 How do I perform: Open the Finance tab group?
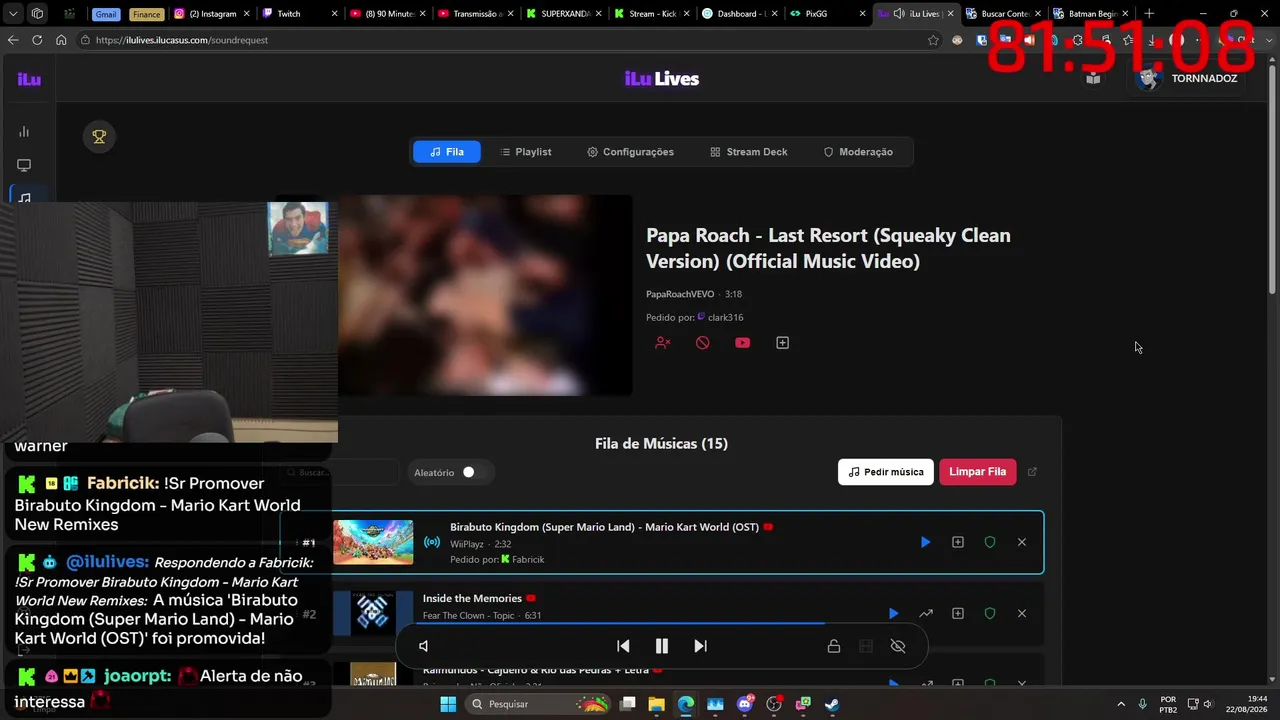pos(146,14)
